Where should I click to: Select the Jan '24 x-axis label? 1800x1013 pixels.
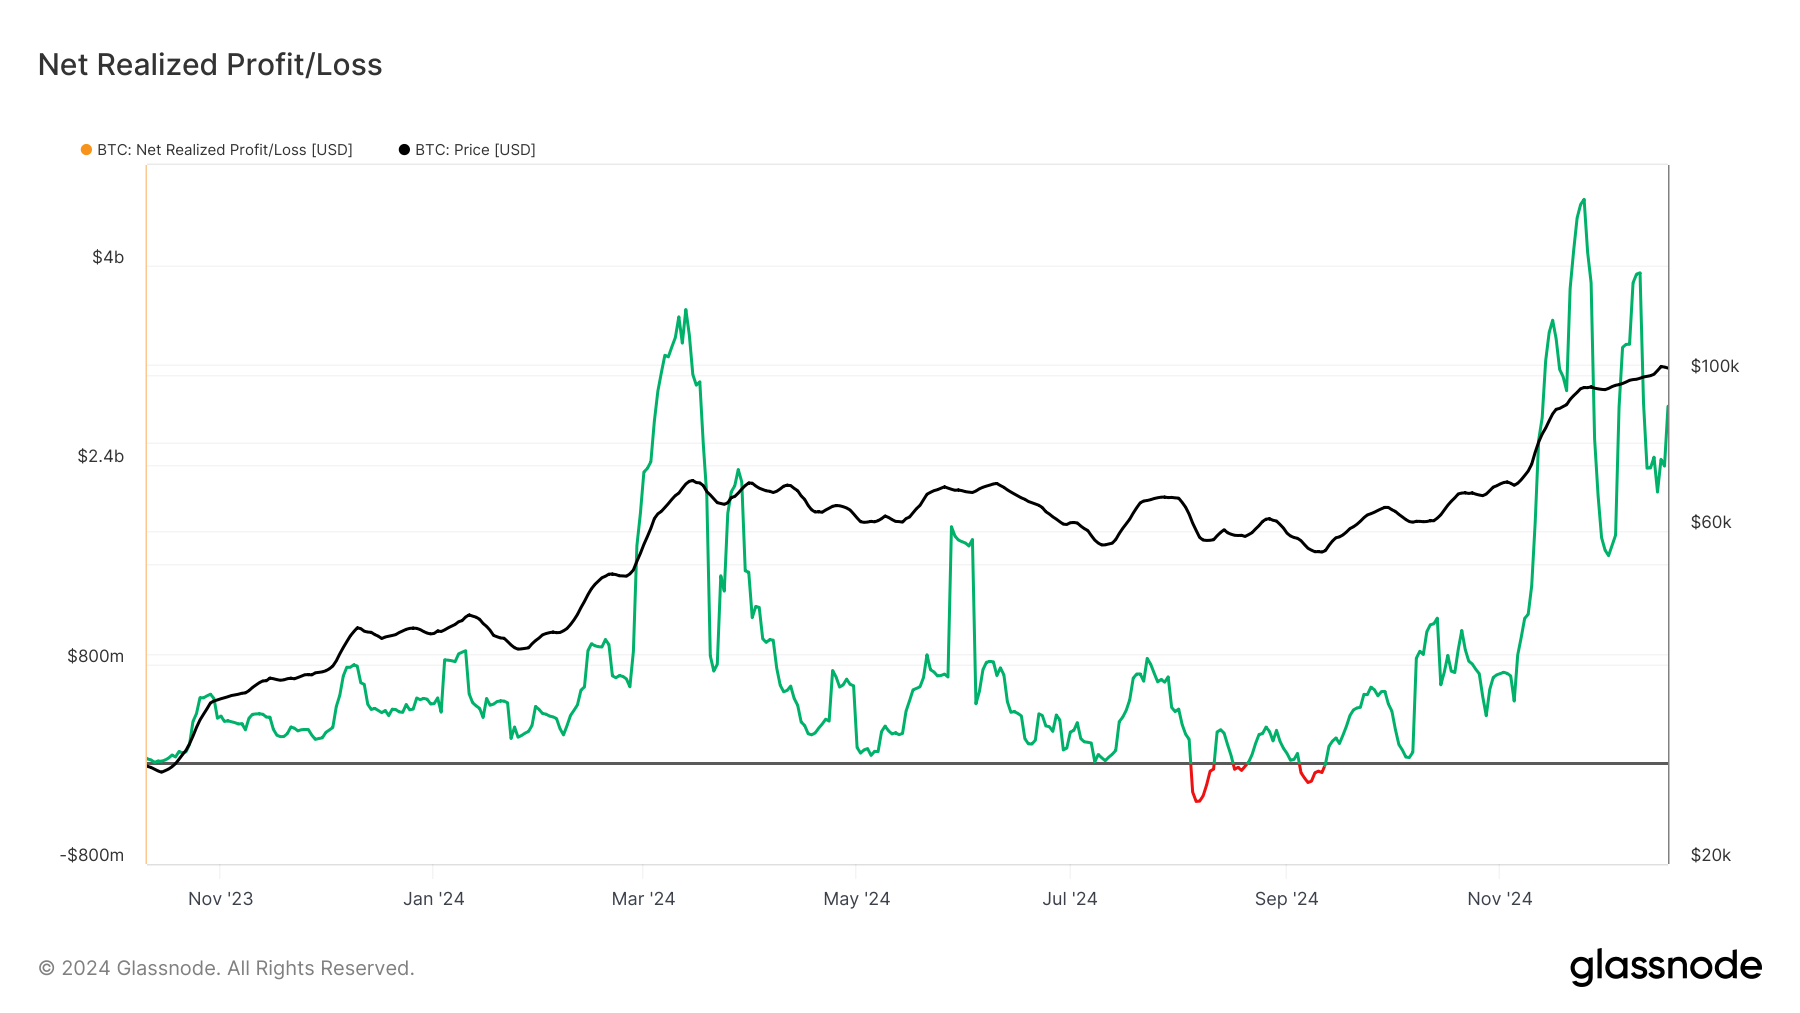433,899
